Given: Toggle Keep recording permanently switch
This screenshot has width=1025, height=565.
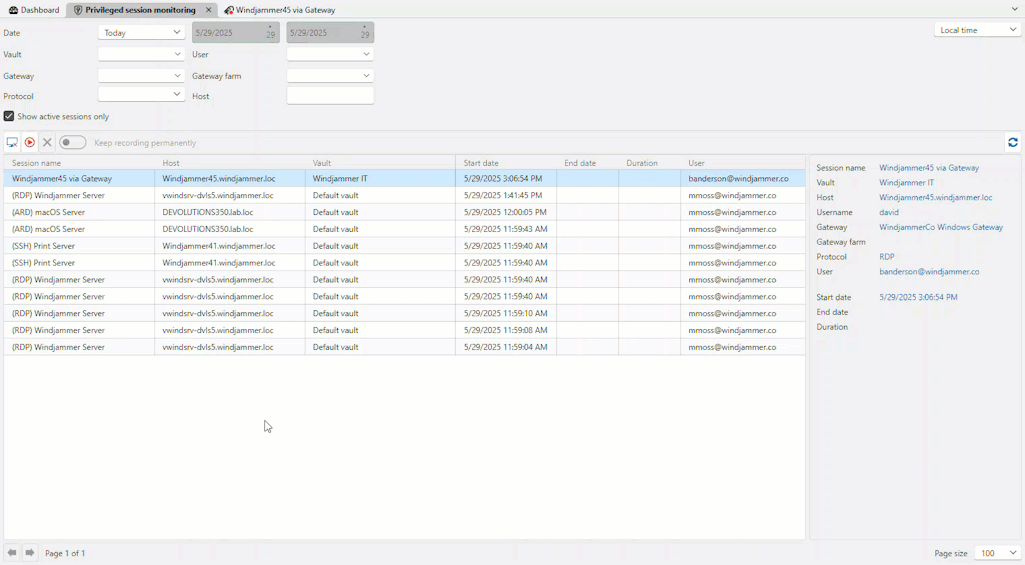Looking at the screenshot, I should pyautogui.click(x=72, y=143).
